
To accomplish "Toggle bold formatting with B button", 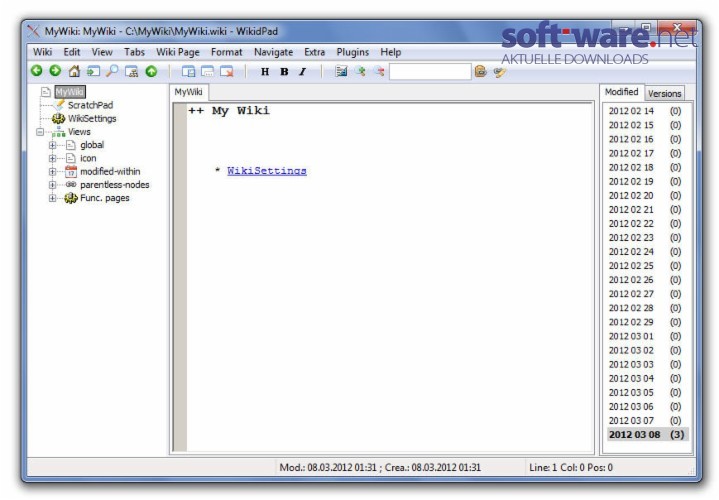I will coord(284,72).
